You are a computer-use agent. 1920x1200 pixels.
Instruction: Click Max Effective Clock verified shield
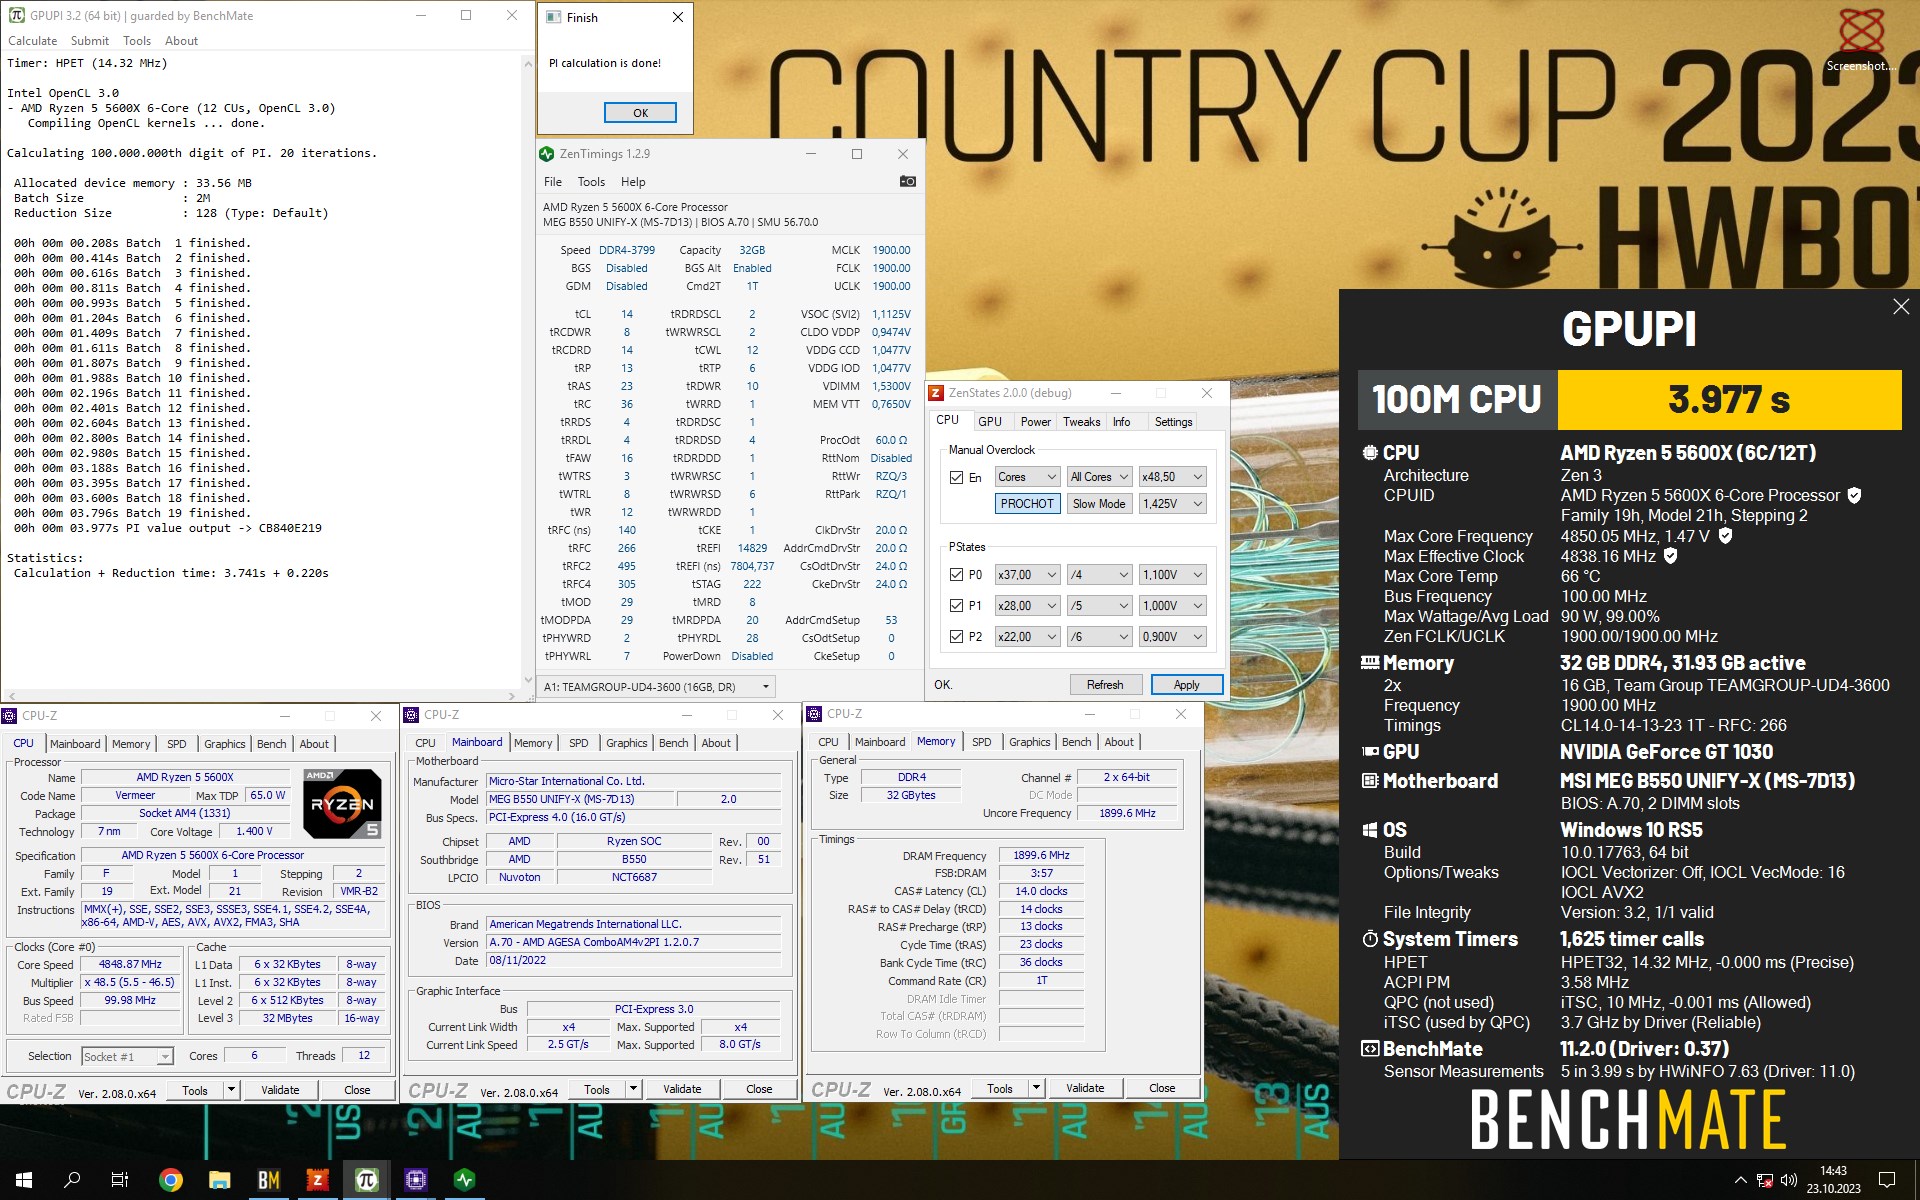point(1670,556)
